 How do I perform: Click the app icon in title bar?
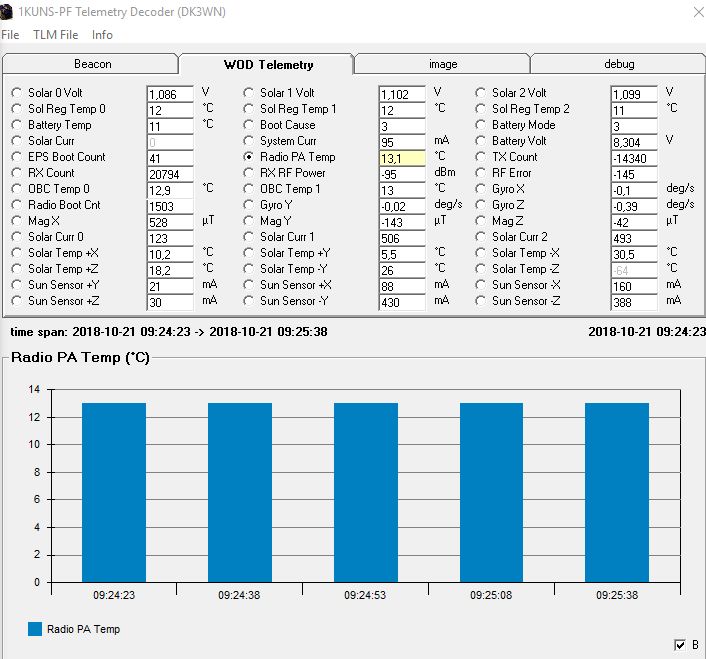8,10
